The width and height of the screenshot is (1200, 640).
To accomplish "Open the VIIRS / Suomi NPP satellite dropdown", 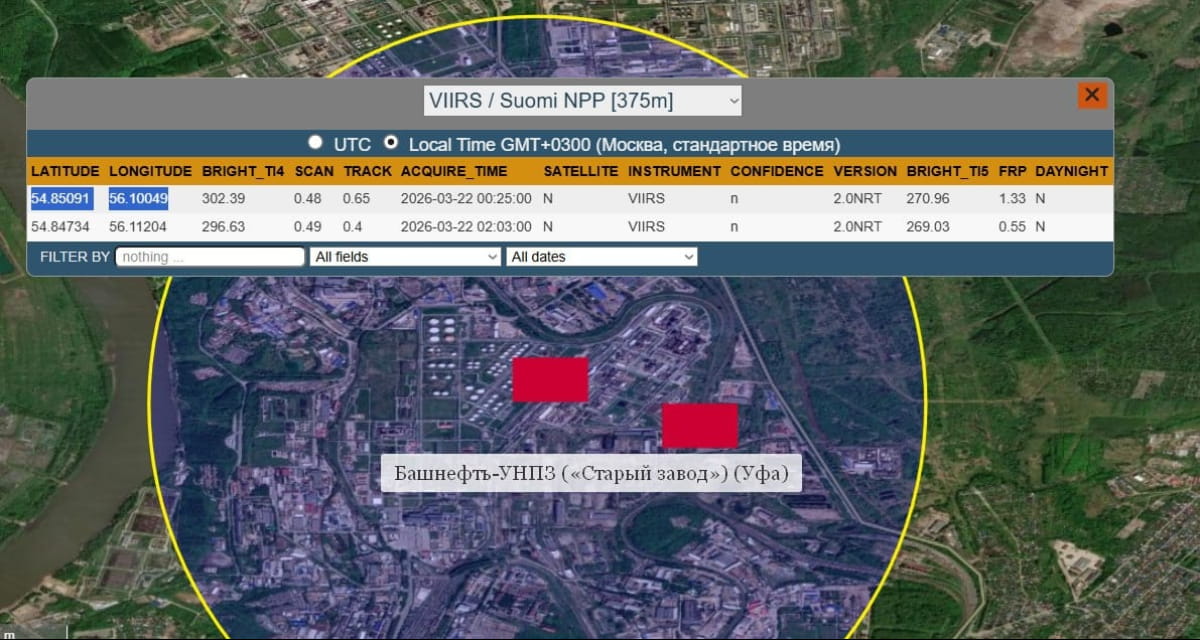I will (x=583, y=101).
